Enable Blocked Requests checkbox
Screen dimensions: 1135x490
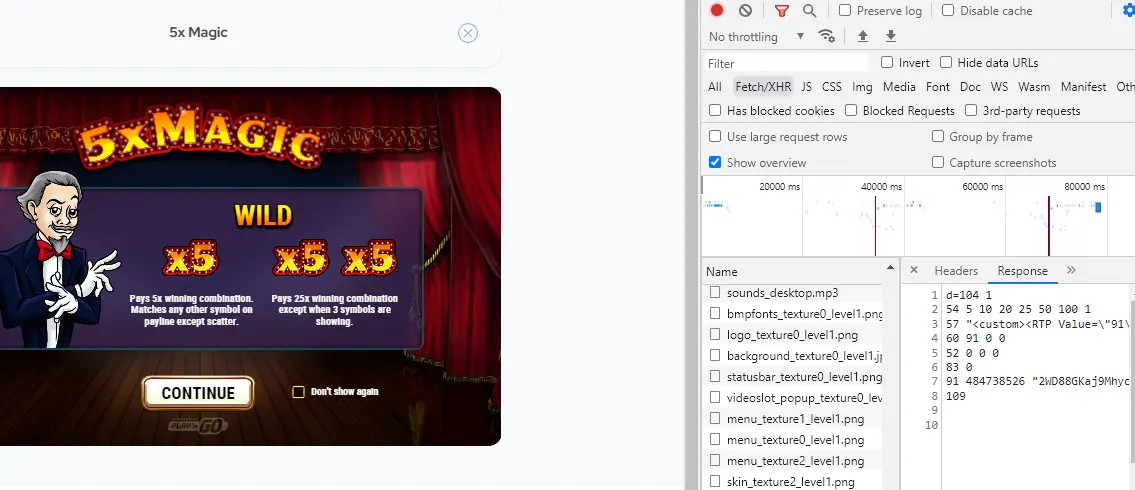[x=851, y=110]
